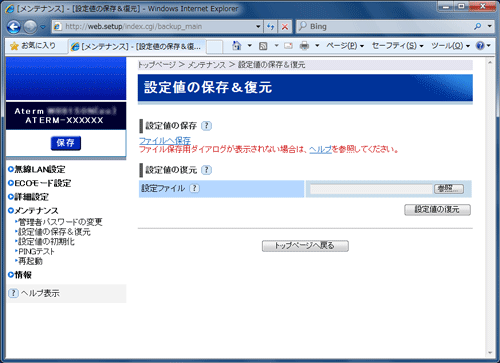Screen dimensions: 500x363
Task: Click the トップページへ戻る button
Action: pyautogui.click(x=305, y=246)
